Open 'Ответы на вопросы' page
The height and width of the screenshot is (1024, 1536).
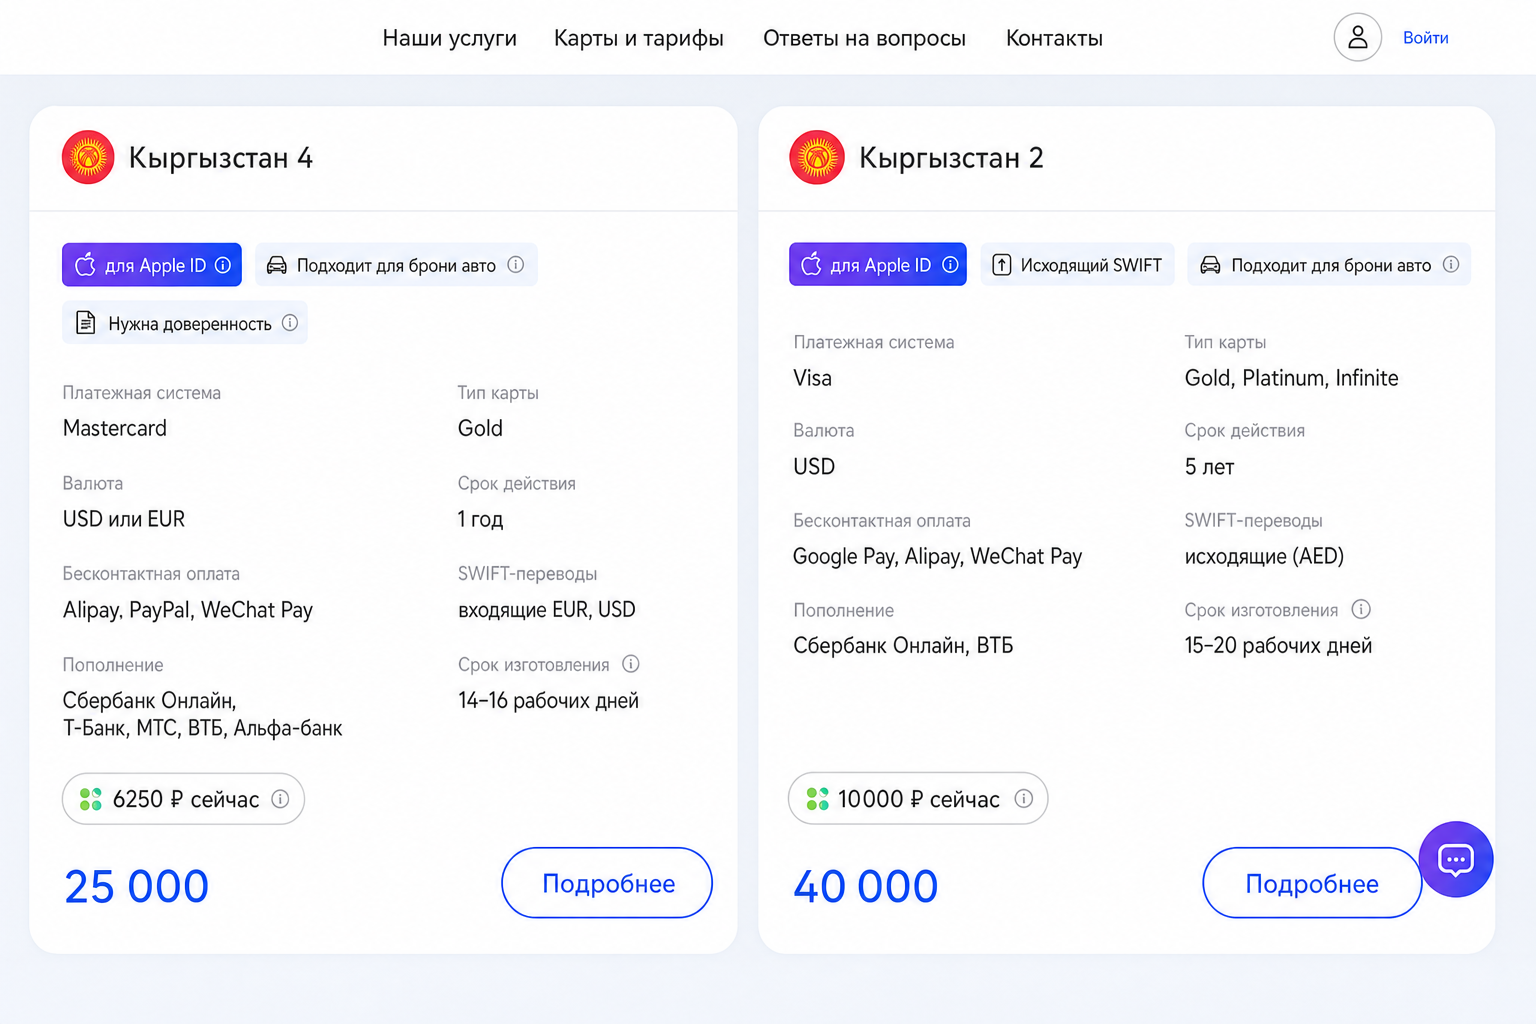pos(864,38)
